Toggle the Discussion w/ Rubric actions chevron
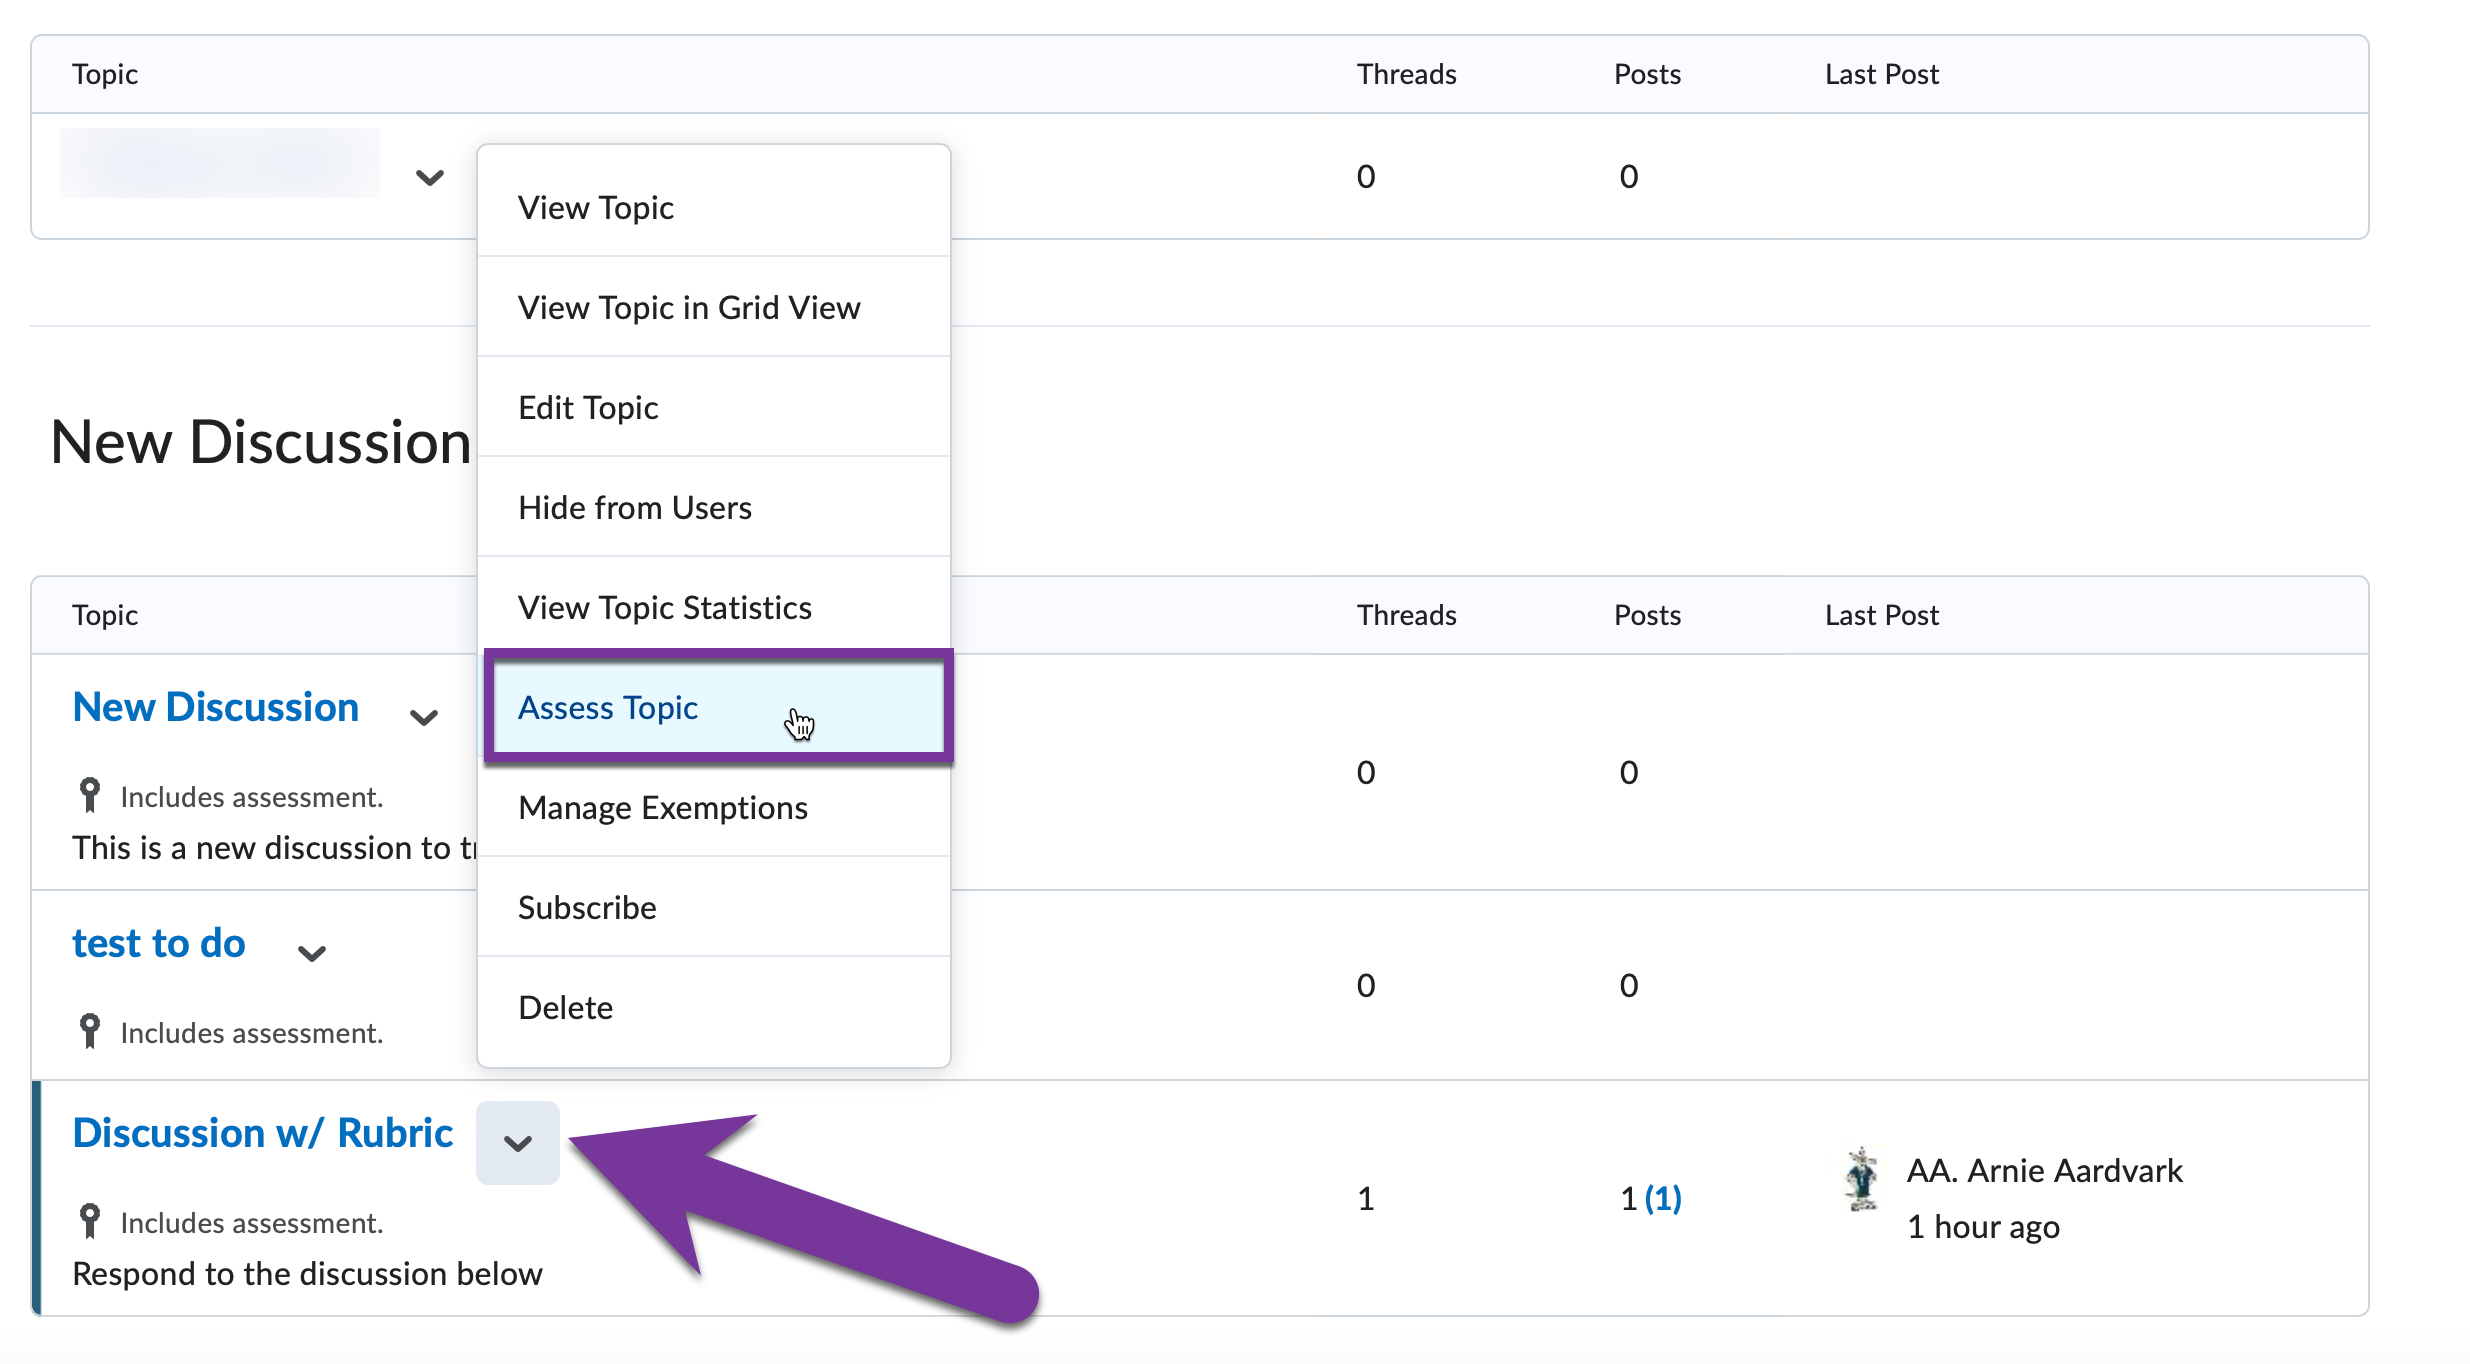2470x1364 pixels. [517, 1143]
